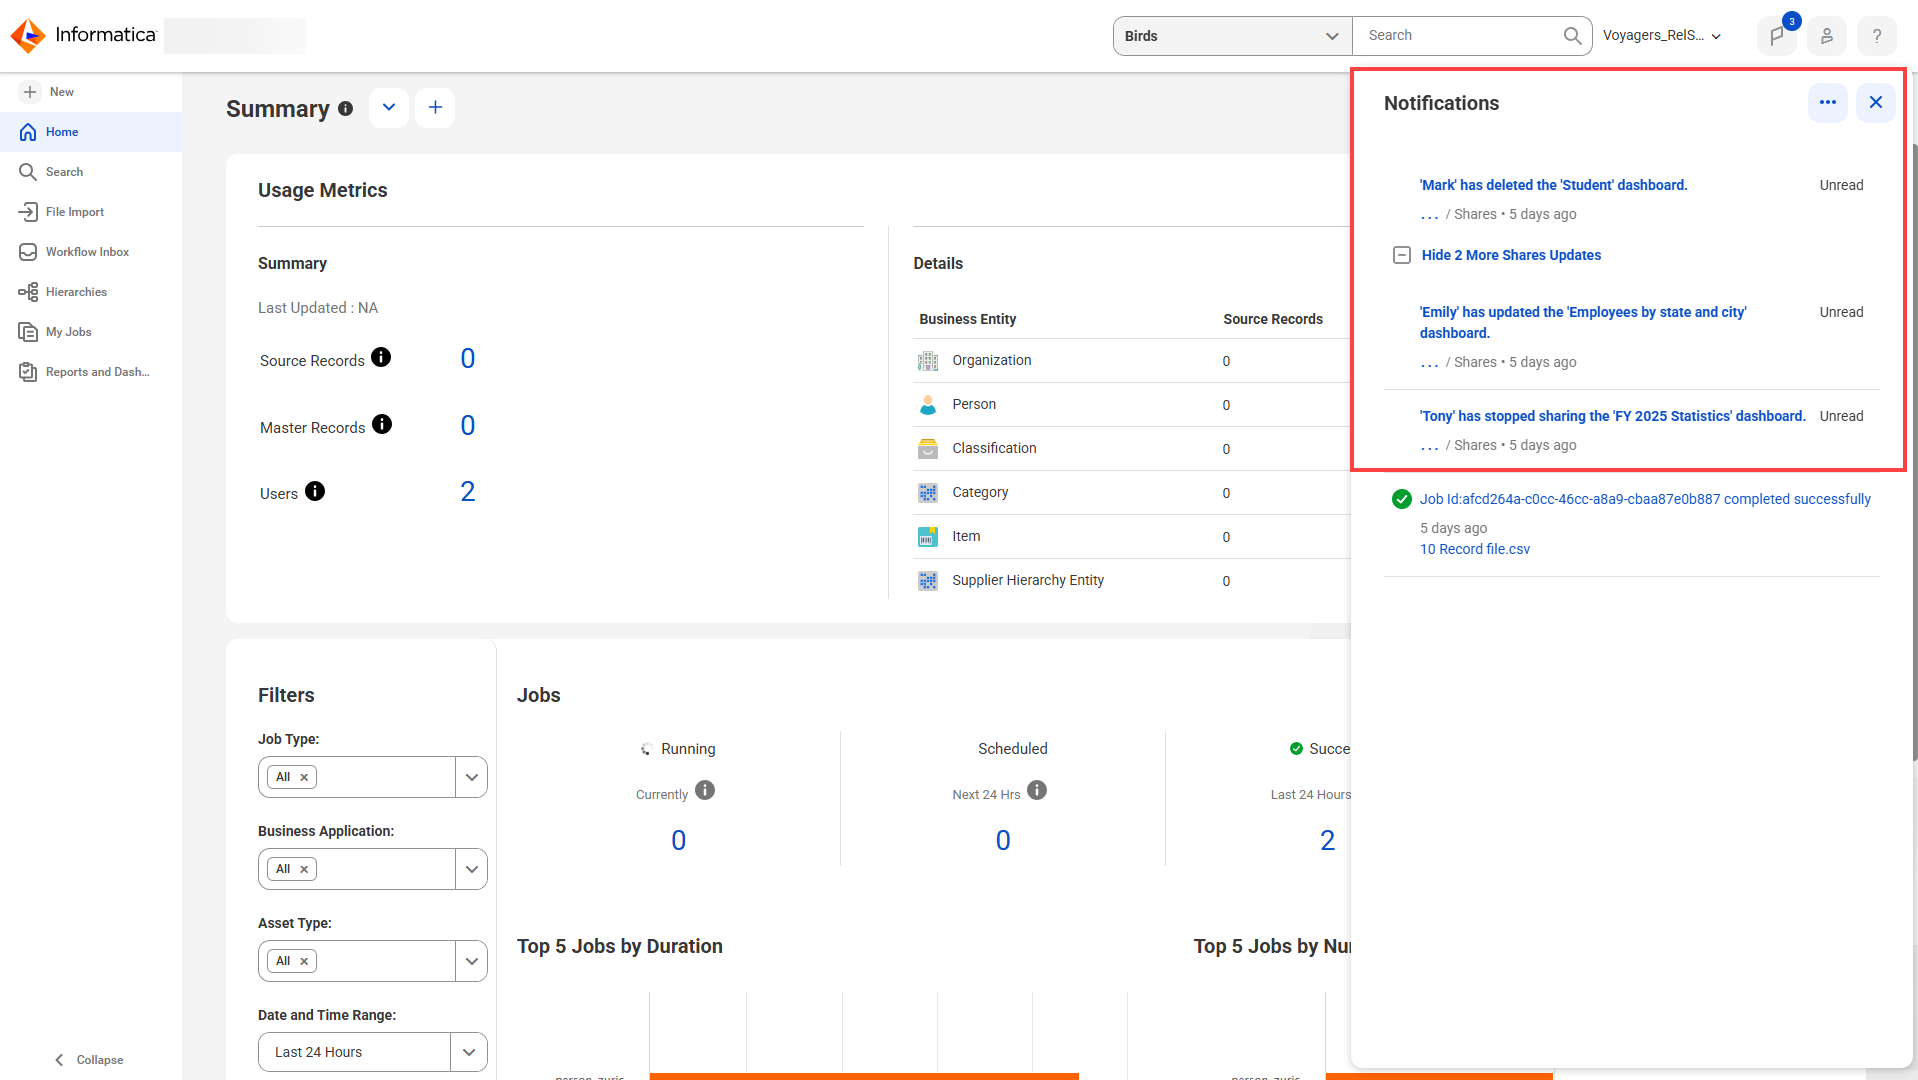Open the Birds dropdown in top bar
The height and width of the screenshot is (1080, 1918).
click(x=1232, y=36)
